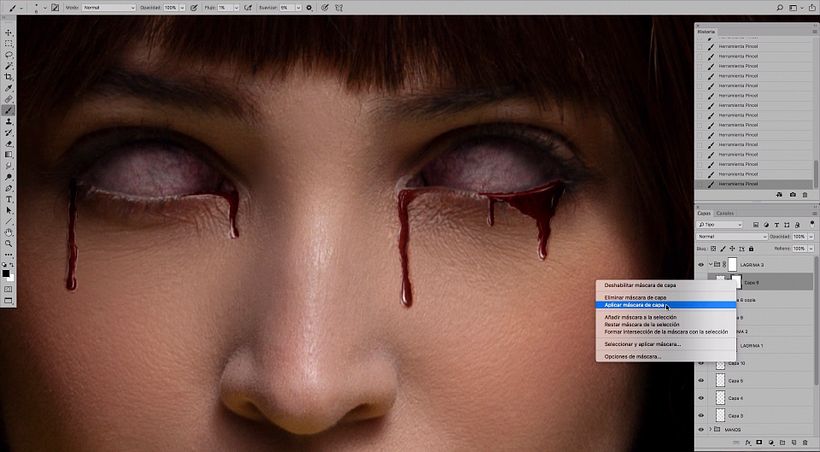The image size is (820, 452).
Task: Open the layer filter Tipo dropdown
Action: click(x=720, y=224)
